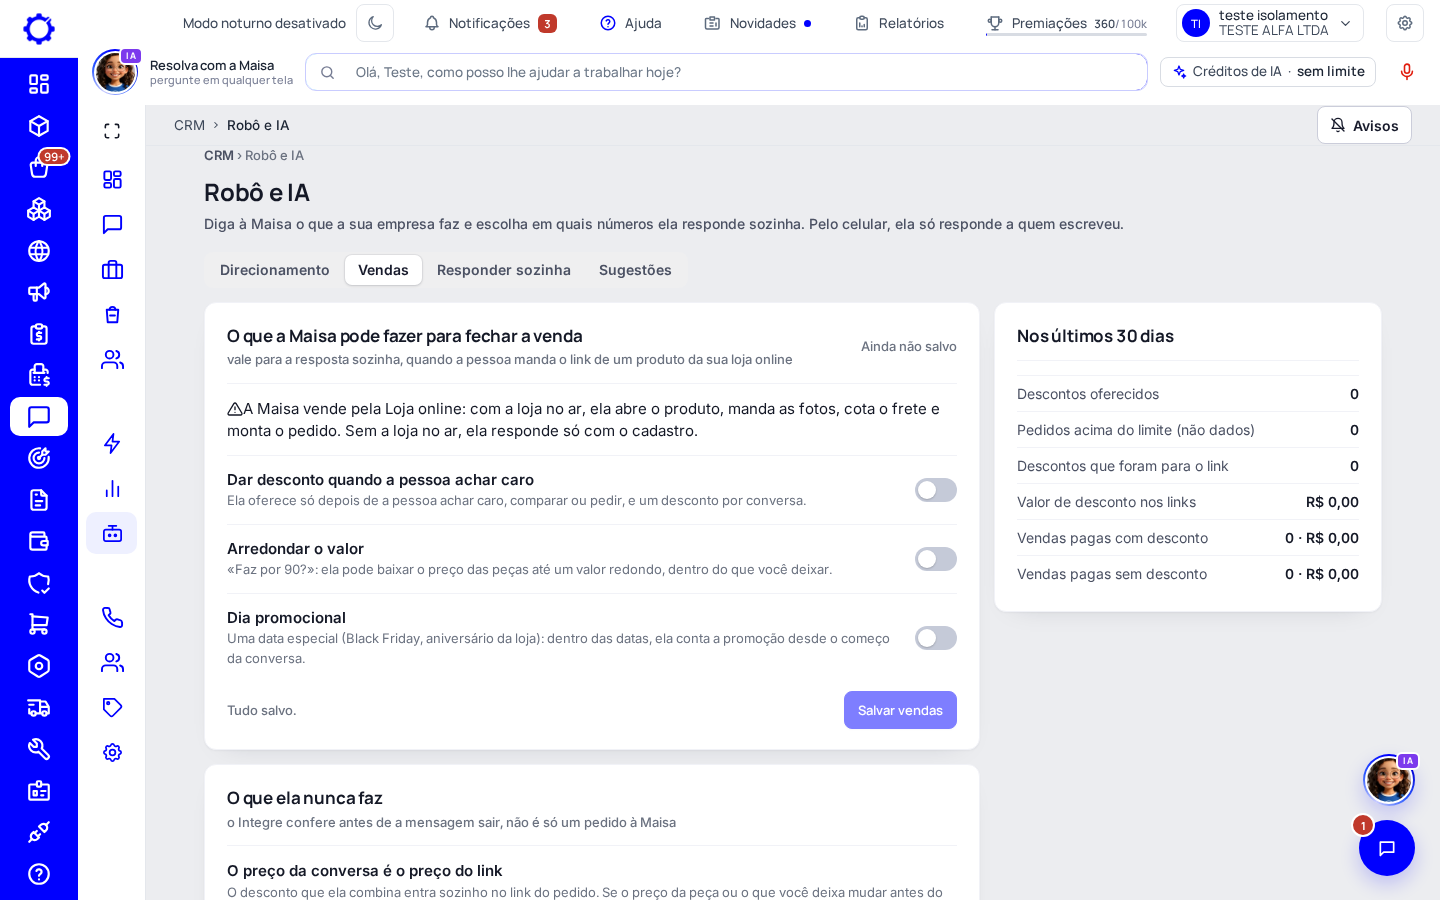Screen dimensions: 1440x900
Task: Open the 'Créditos de IA' indicator
Action: point(1268,72)
